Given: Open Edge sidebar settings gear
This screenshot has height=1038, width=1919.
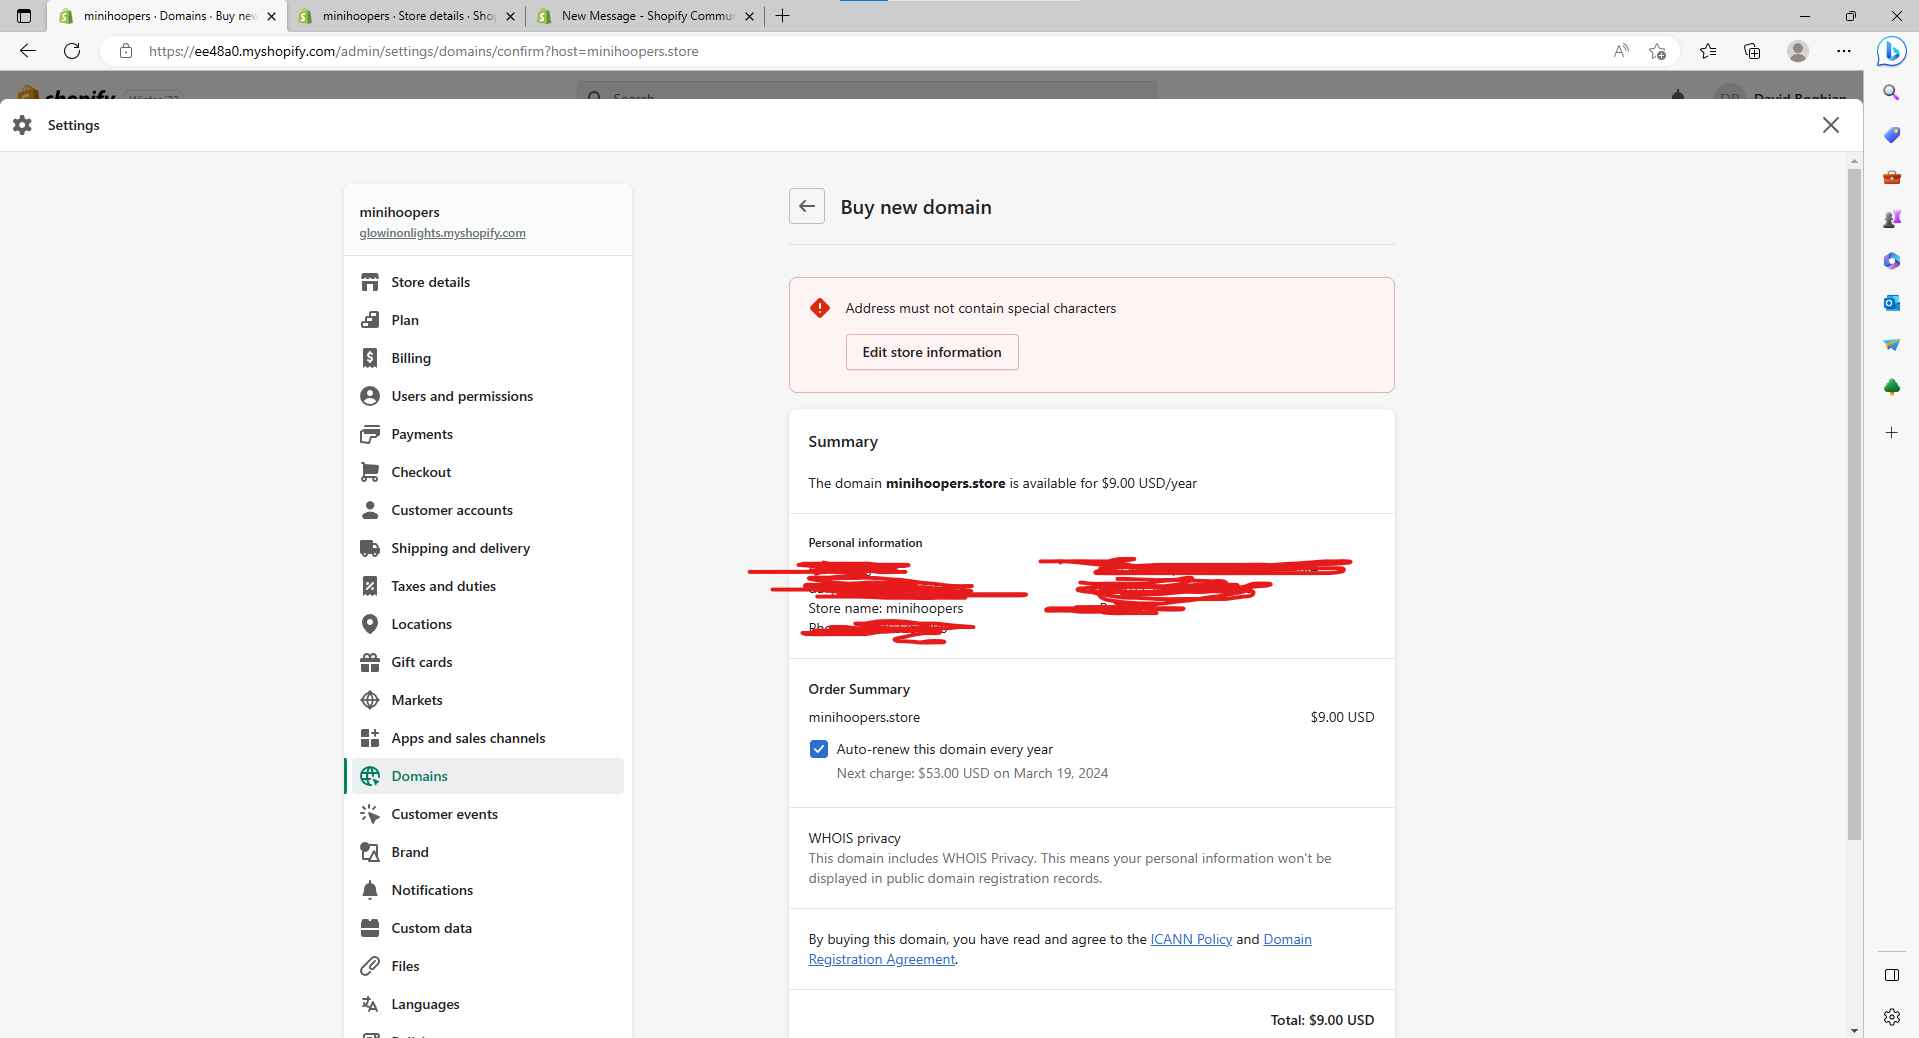Looking at the screenshot, I should [1891, 1017].
